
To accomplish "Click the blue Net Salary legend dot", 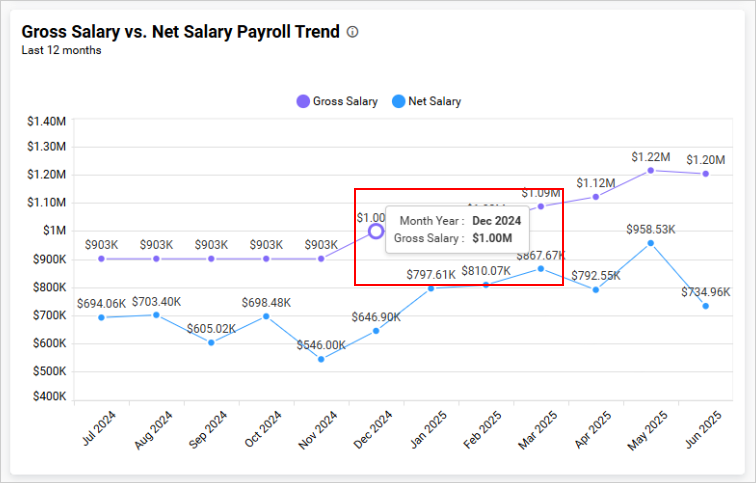I will (399, 101).
